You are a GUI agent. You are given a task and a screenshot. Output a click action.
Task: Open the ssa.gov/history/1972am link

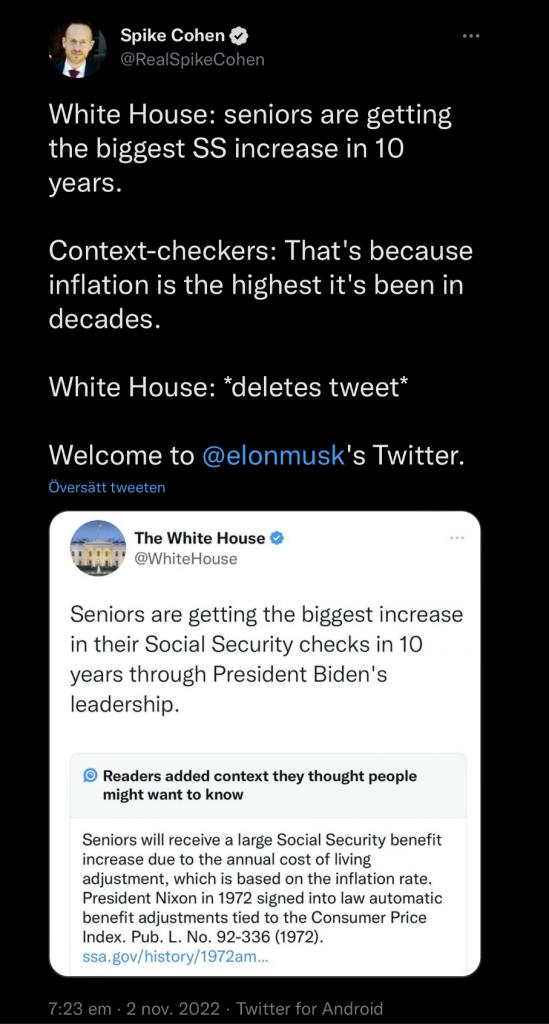coord(176,958)
